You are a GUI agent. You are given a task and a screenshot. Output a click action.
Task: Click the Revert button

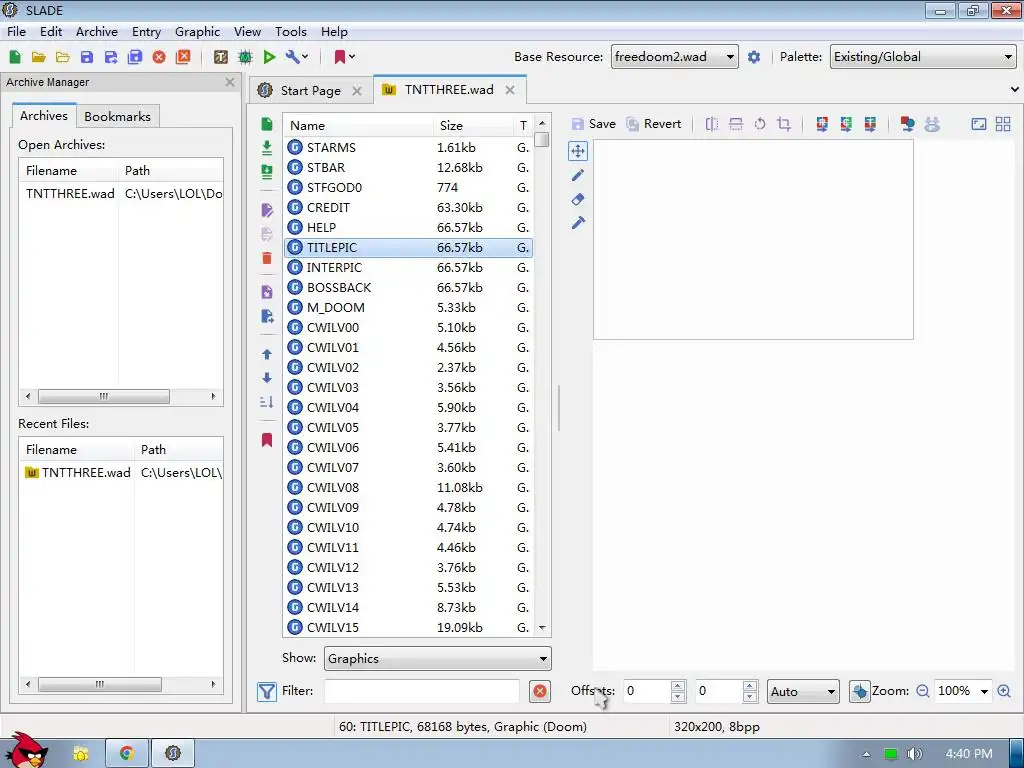(x=654, y=124)
